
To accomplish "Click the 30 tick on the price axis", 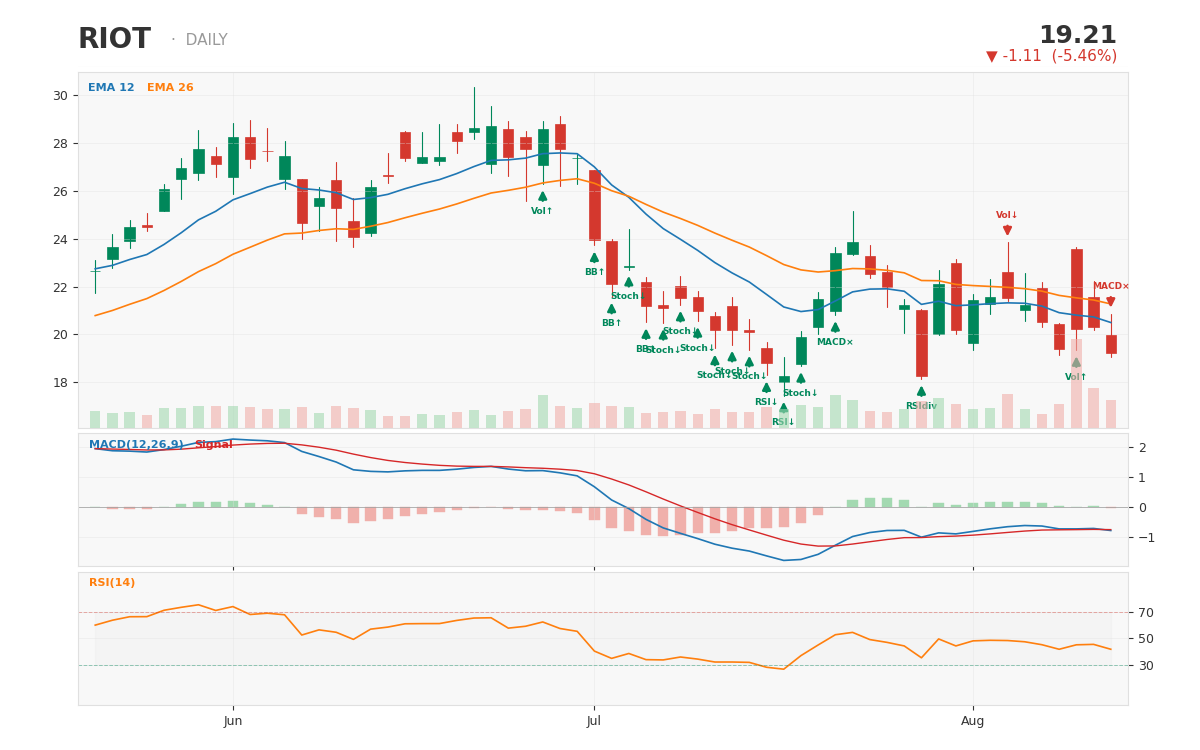I will point(60,96).
